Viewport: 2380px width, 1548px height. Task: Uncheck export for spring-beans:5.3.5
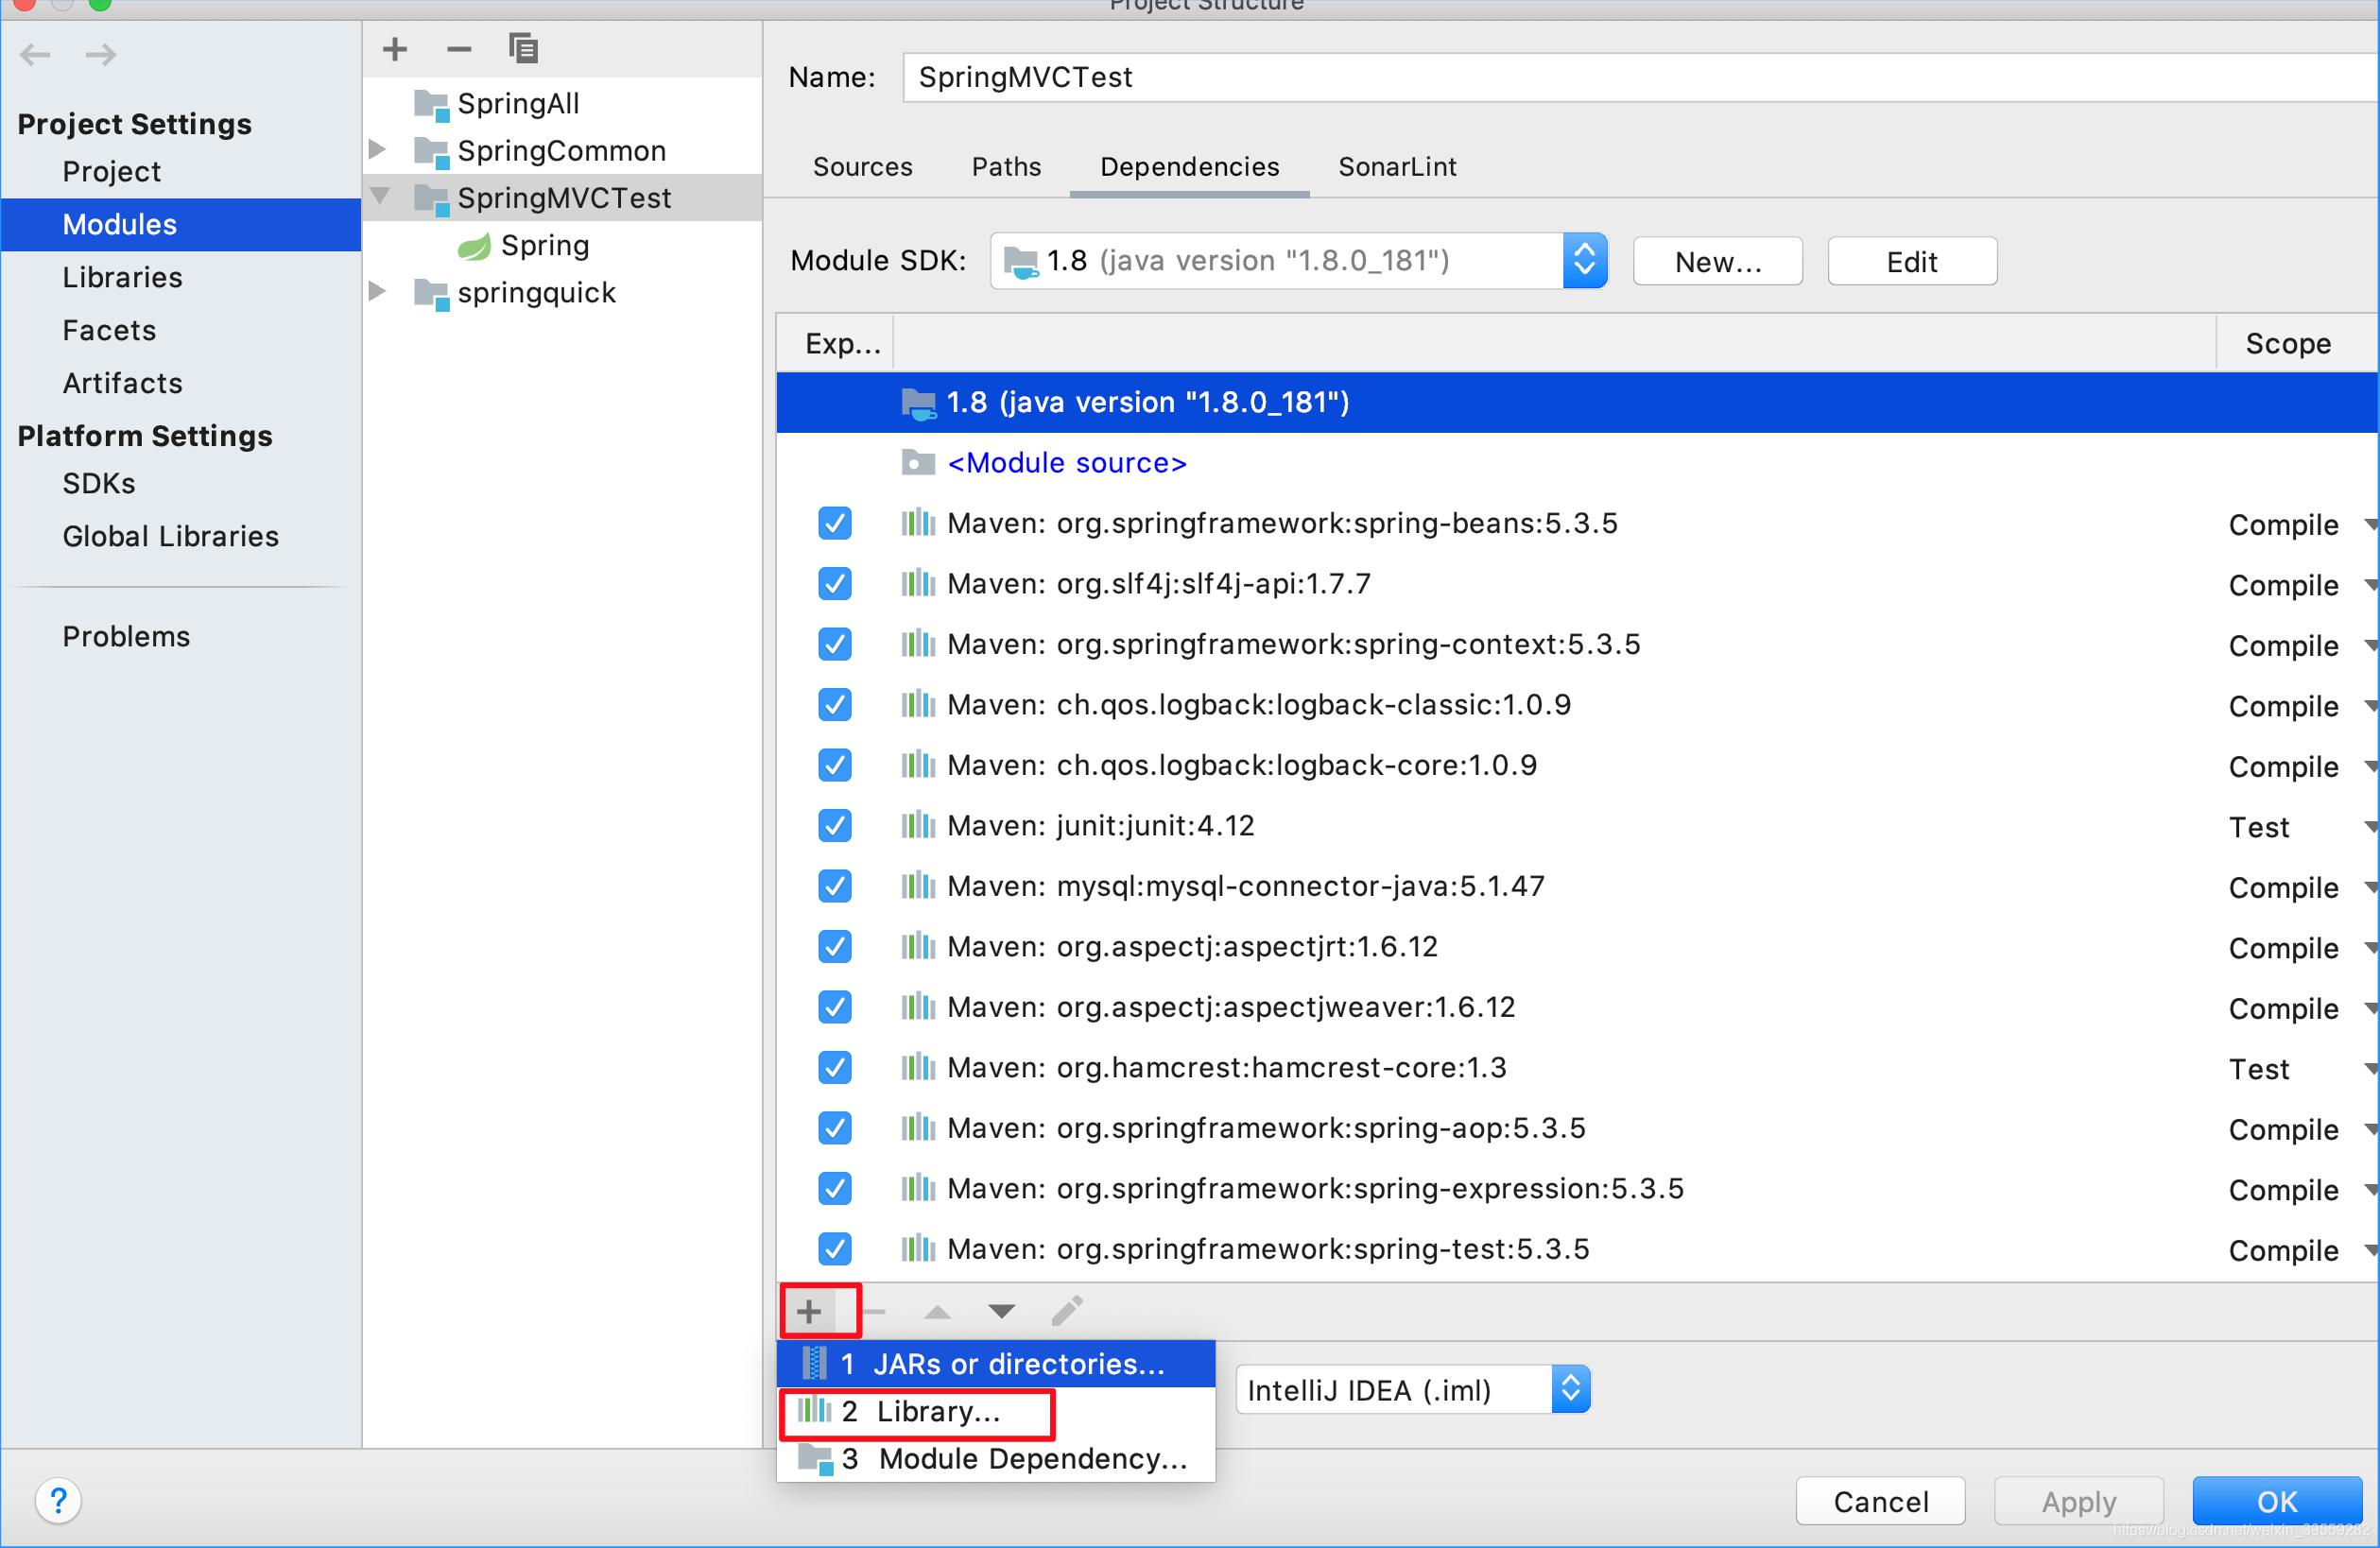coord(834,523)
